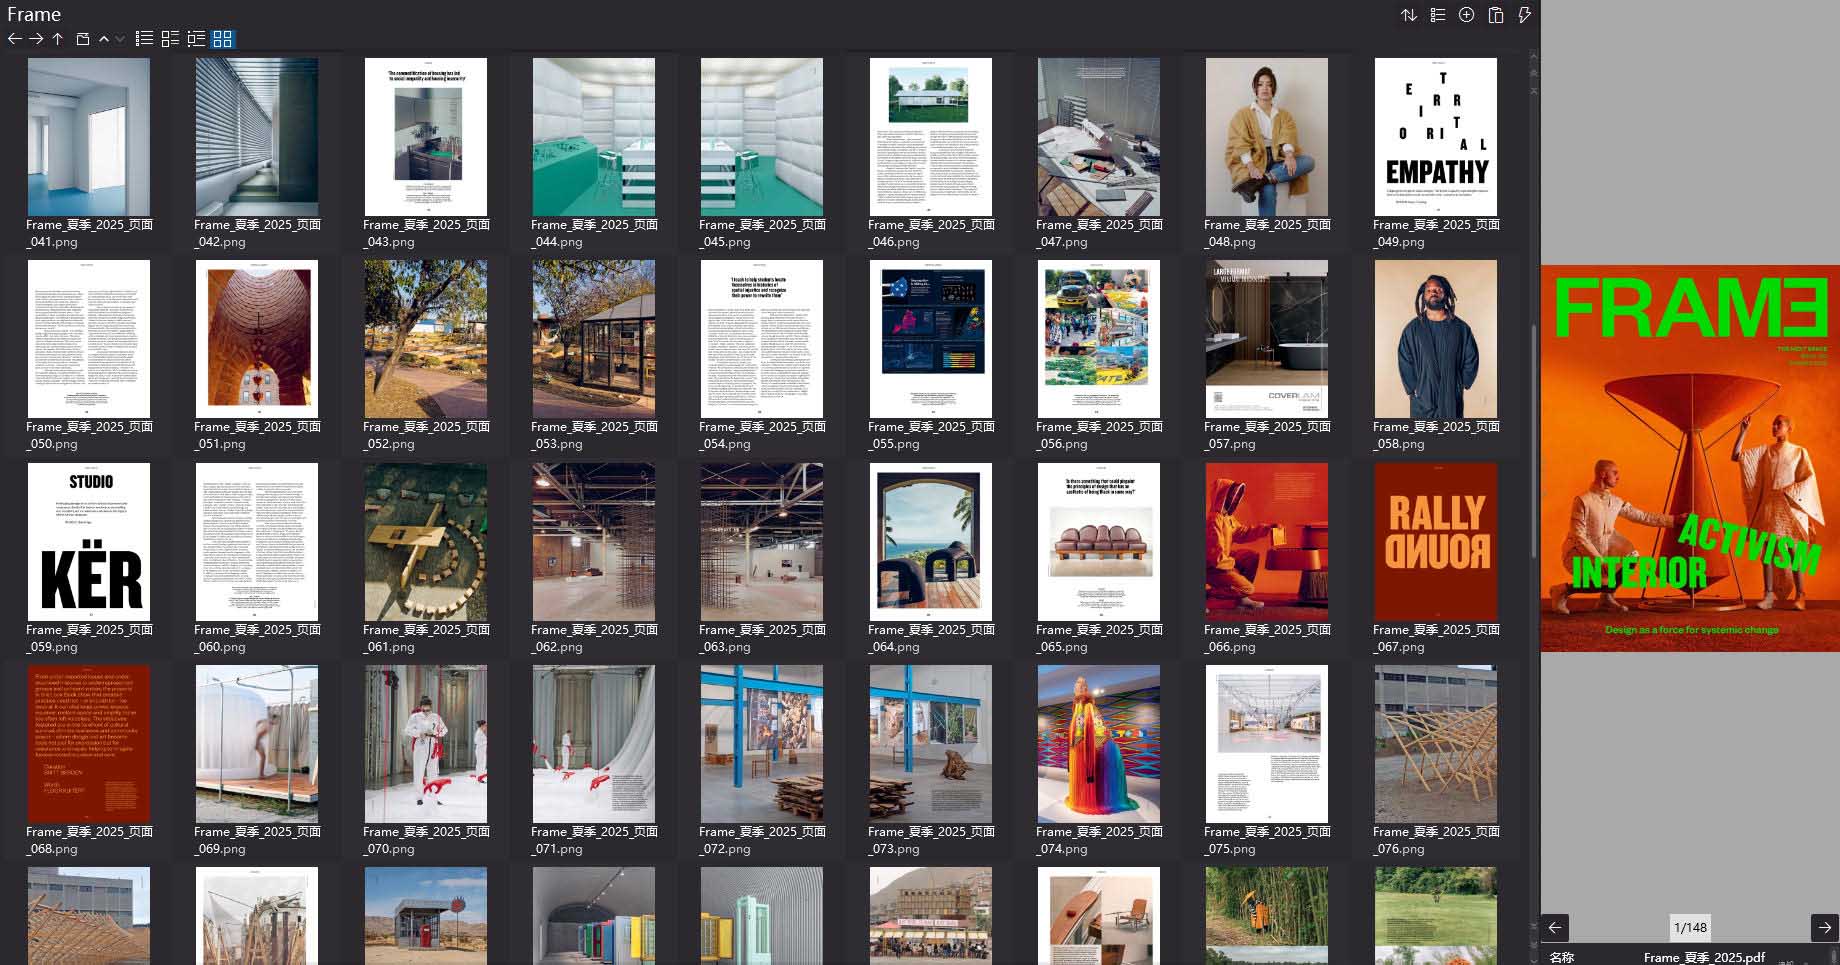The height and width of the screenshot is (965, 1840).
Task: Click the new item plus icon
Action: pyautogui.click(x=1466, y=15)
